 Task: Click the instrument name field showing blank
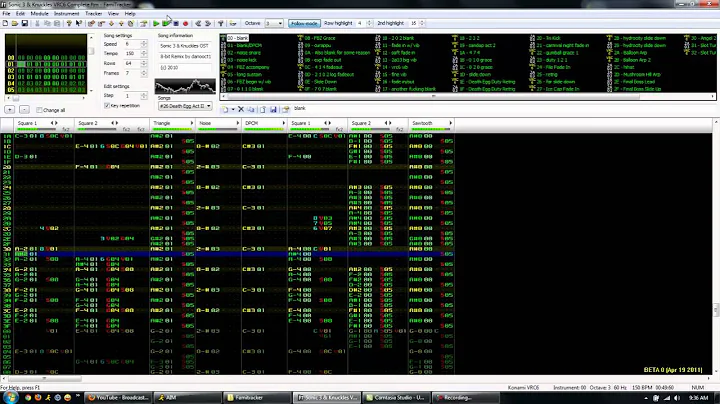point(503,109)
